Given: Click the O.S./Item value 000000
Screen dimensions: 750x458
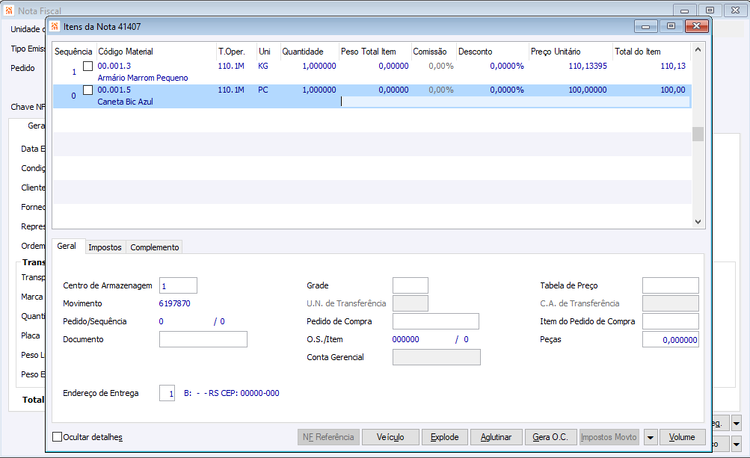Looking at the screenshot, I should tap(406, 339).
